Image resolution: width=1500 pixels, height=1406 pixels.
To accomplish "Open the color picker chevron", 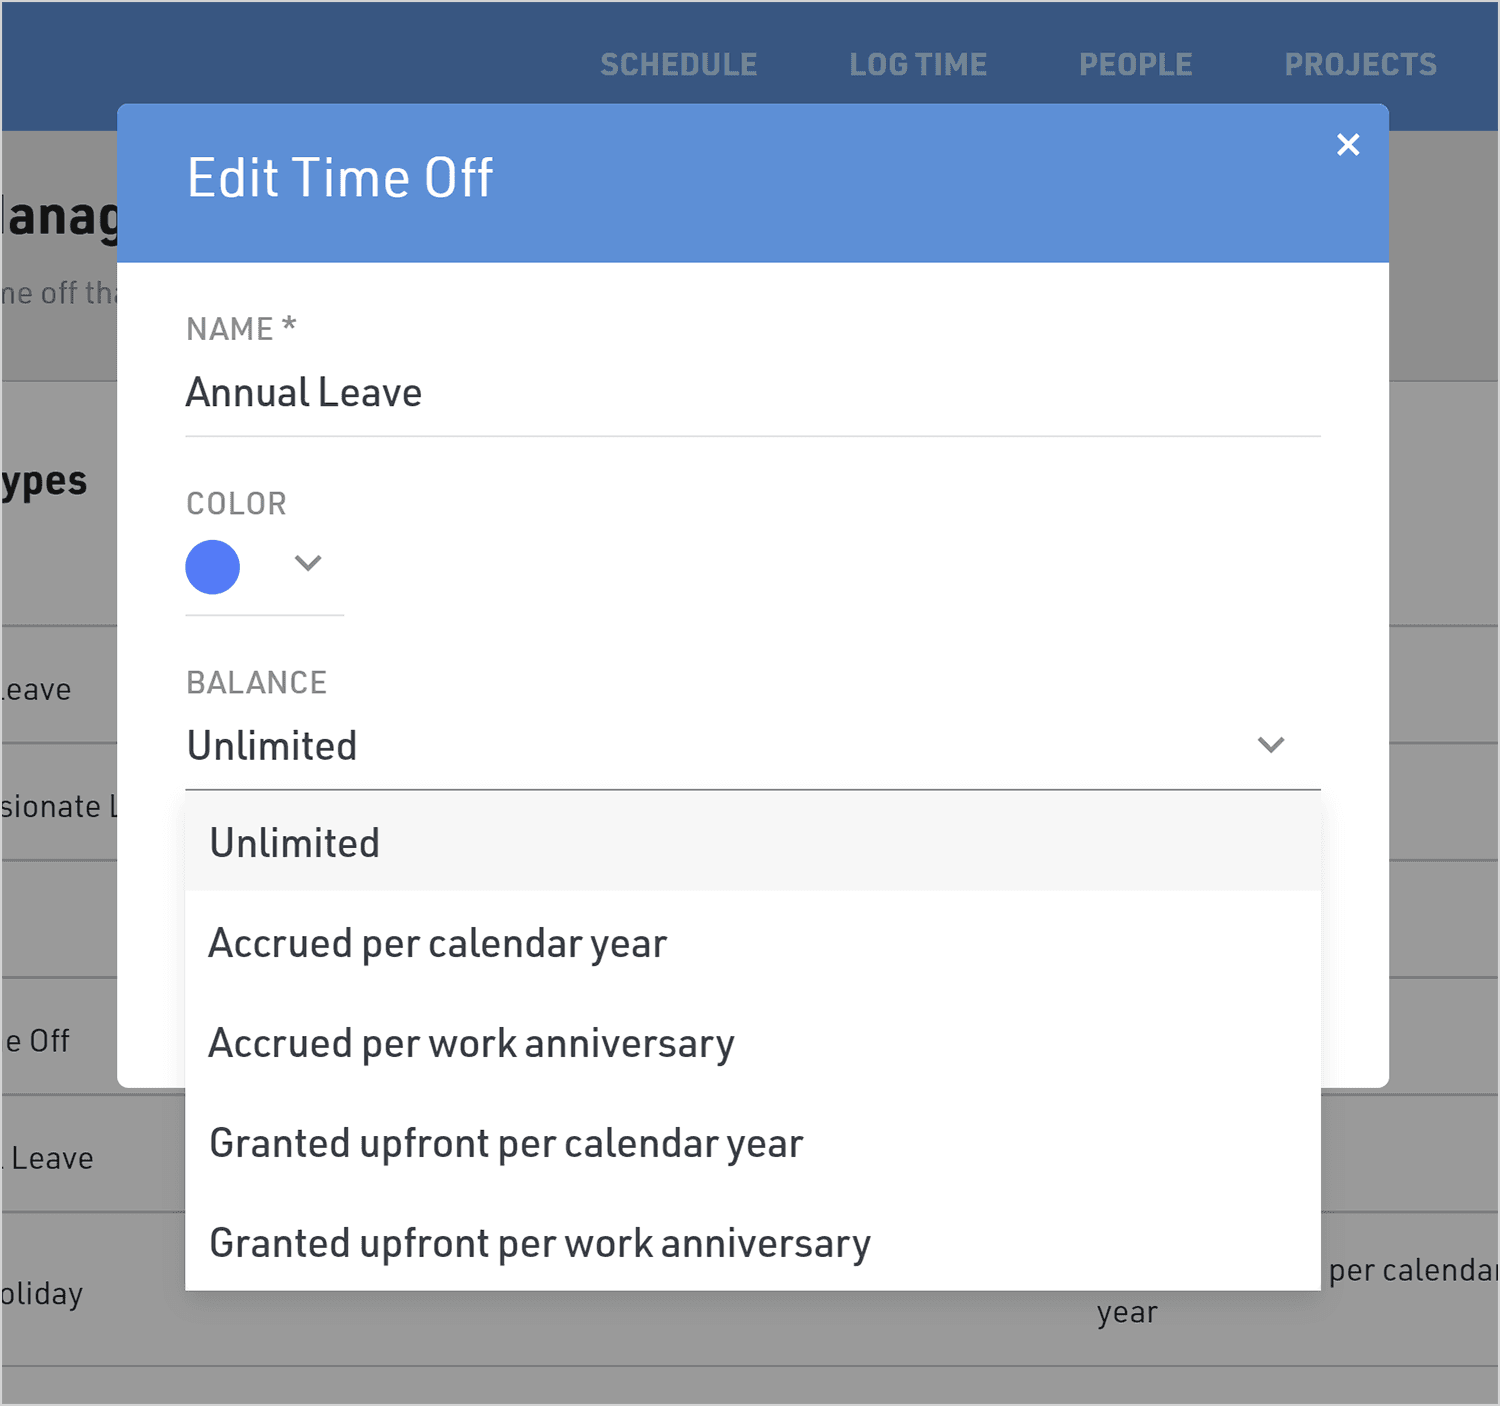I will point(308,563).
